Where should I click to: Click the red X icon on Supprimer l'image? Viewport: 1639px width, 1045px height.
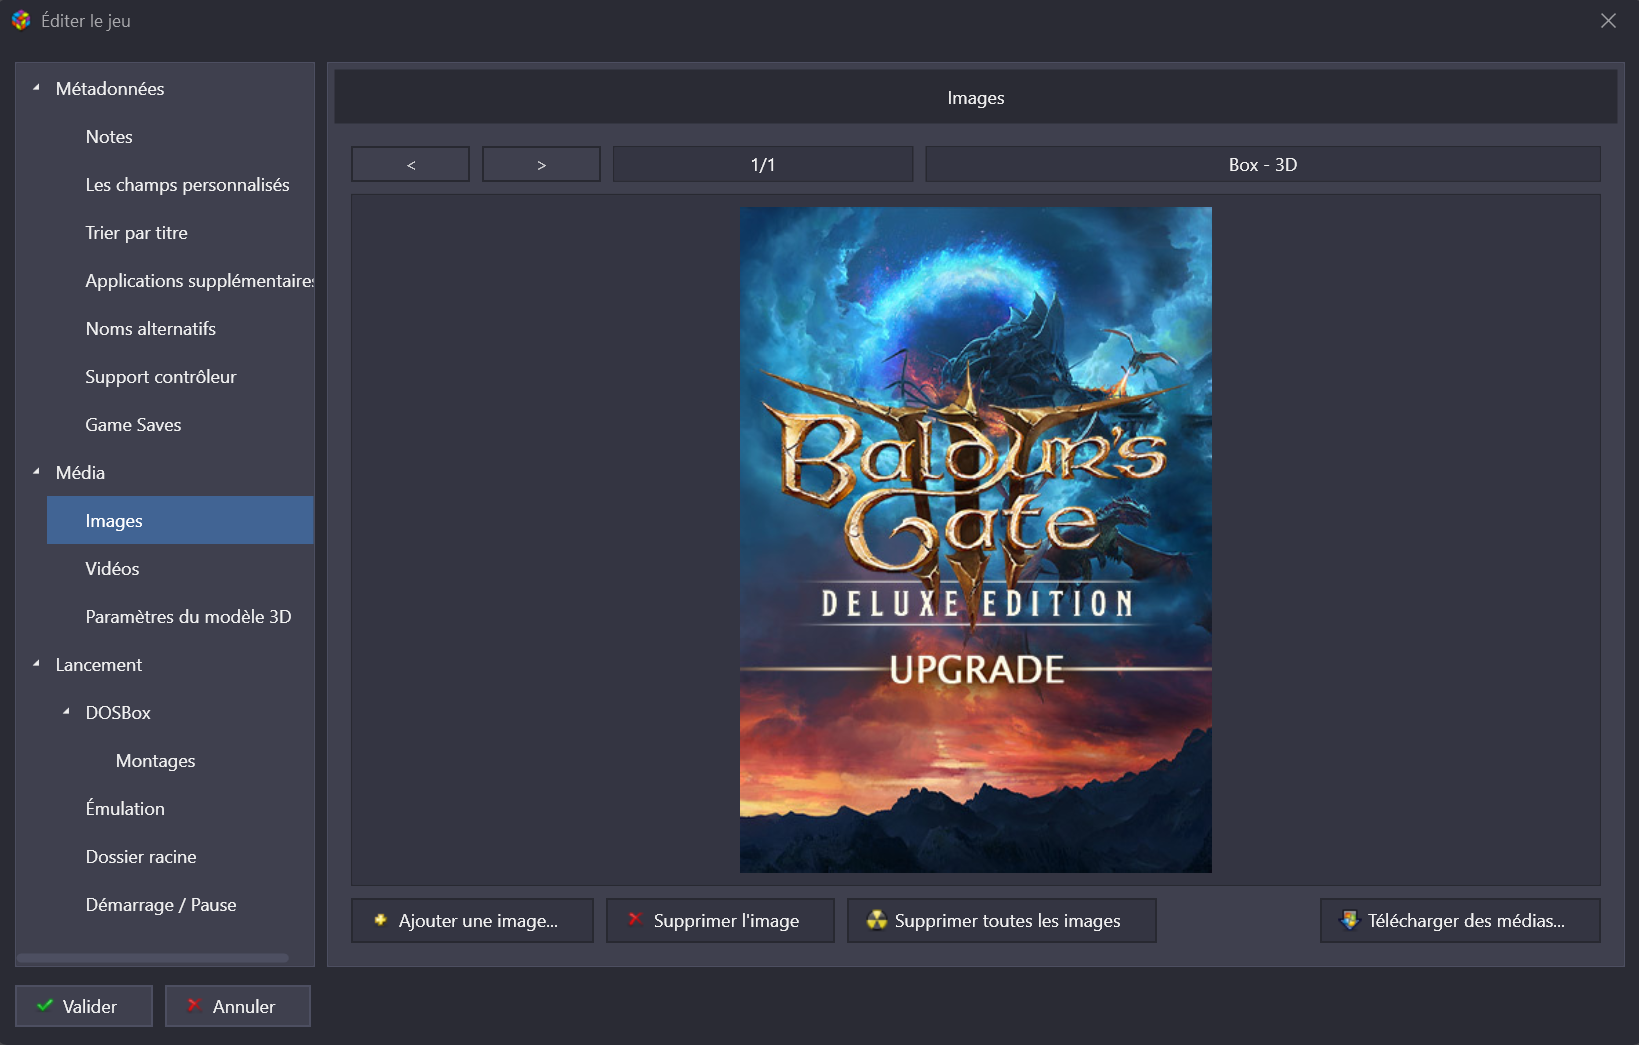click(x=635, y=919)
